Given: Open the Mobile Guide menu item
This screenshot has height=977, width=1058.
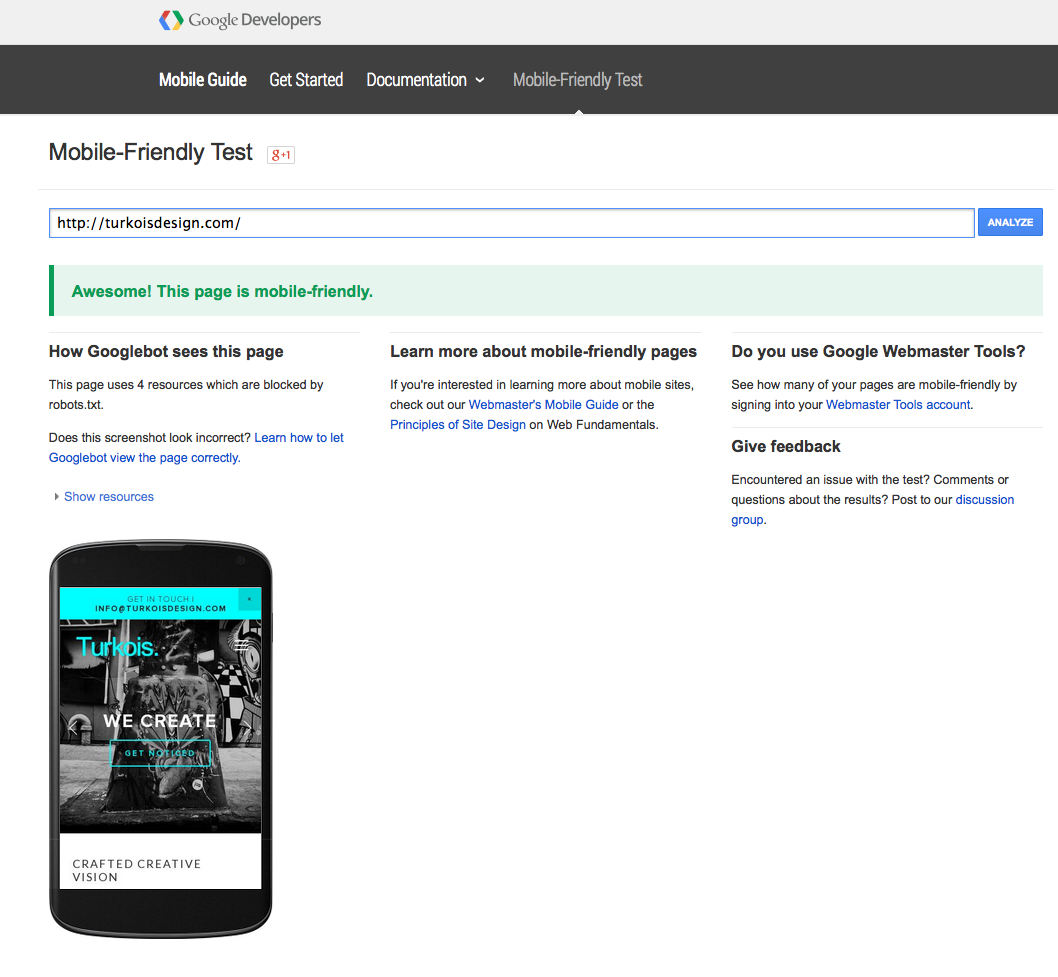Looking at the screenshot, I should click(x=202, y=80).
